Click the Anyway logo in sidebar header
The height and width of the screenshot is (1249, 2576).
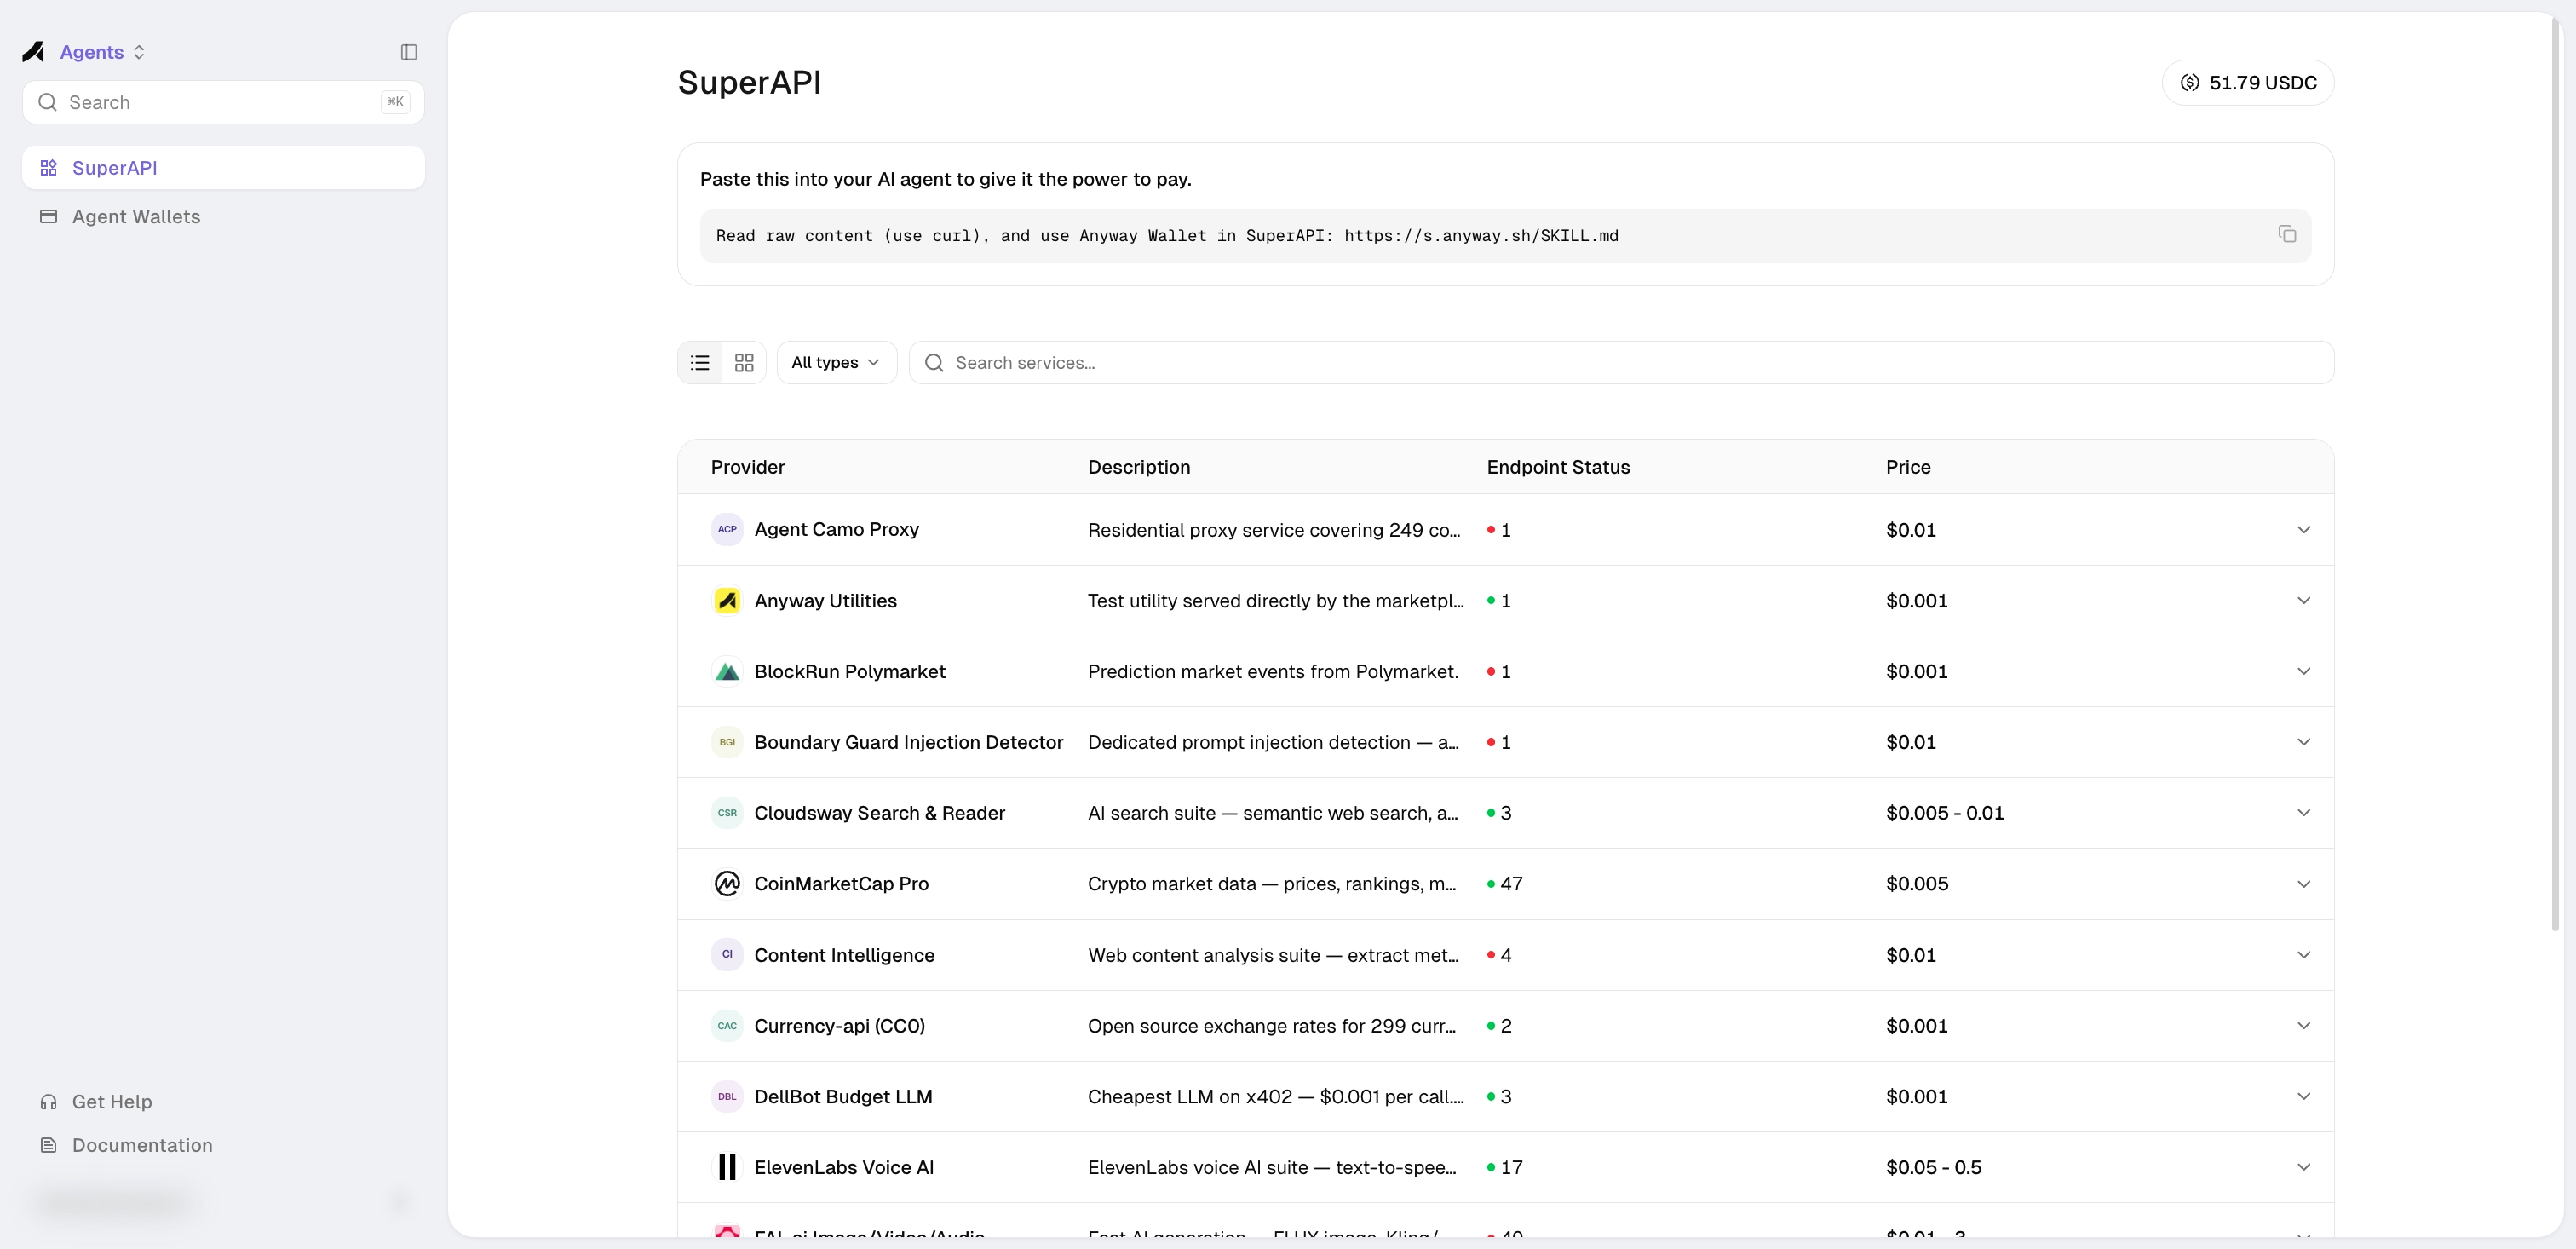(33, 52)
